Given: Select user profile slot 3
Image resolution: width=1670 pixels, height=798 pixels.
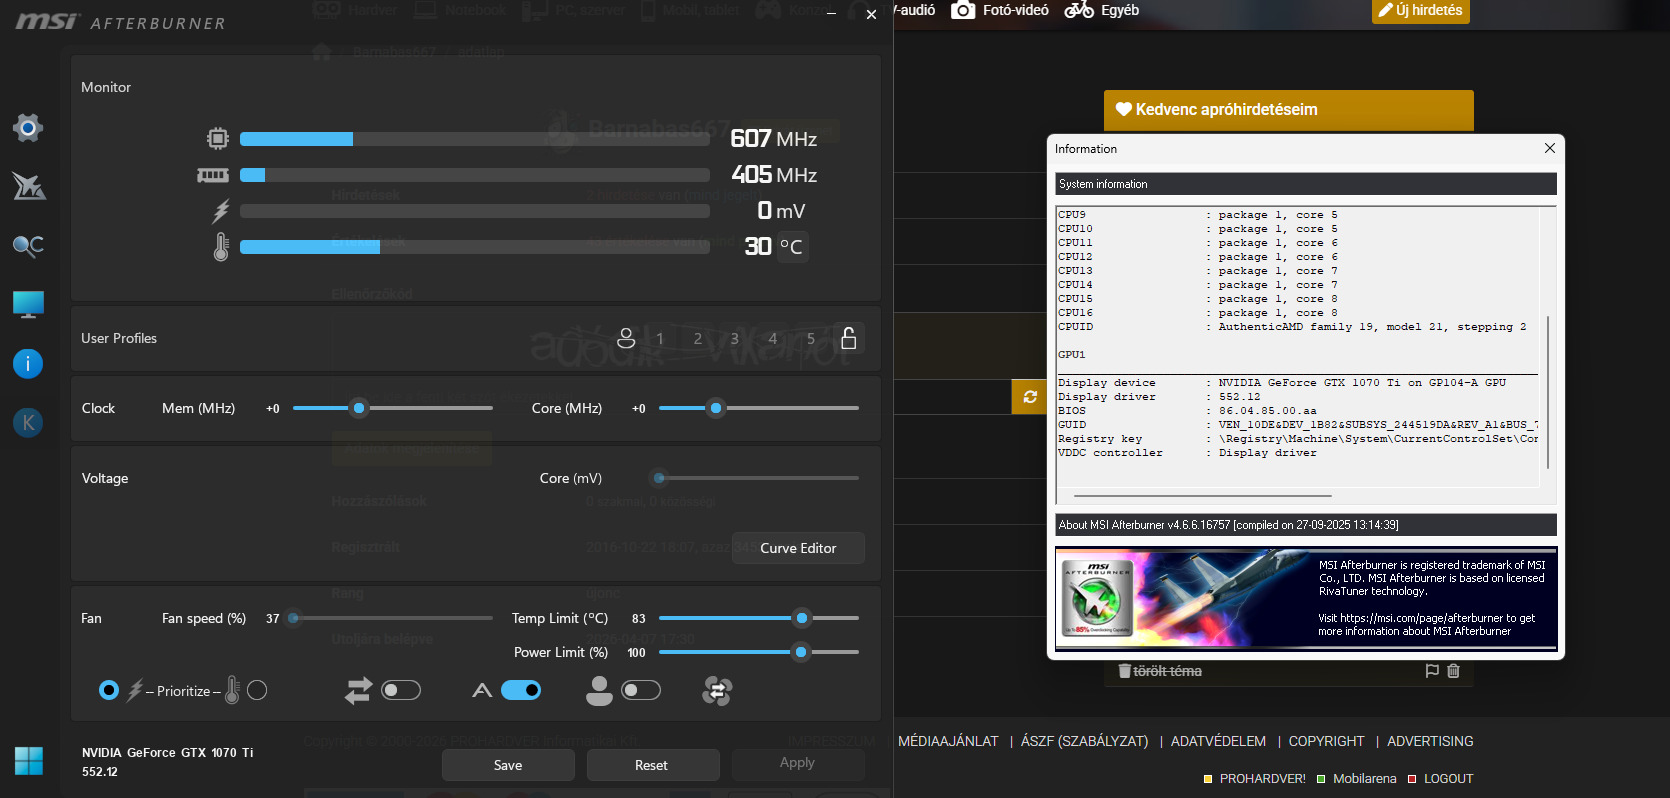Looking at the screenshot, I should (735, 339).
